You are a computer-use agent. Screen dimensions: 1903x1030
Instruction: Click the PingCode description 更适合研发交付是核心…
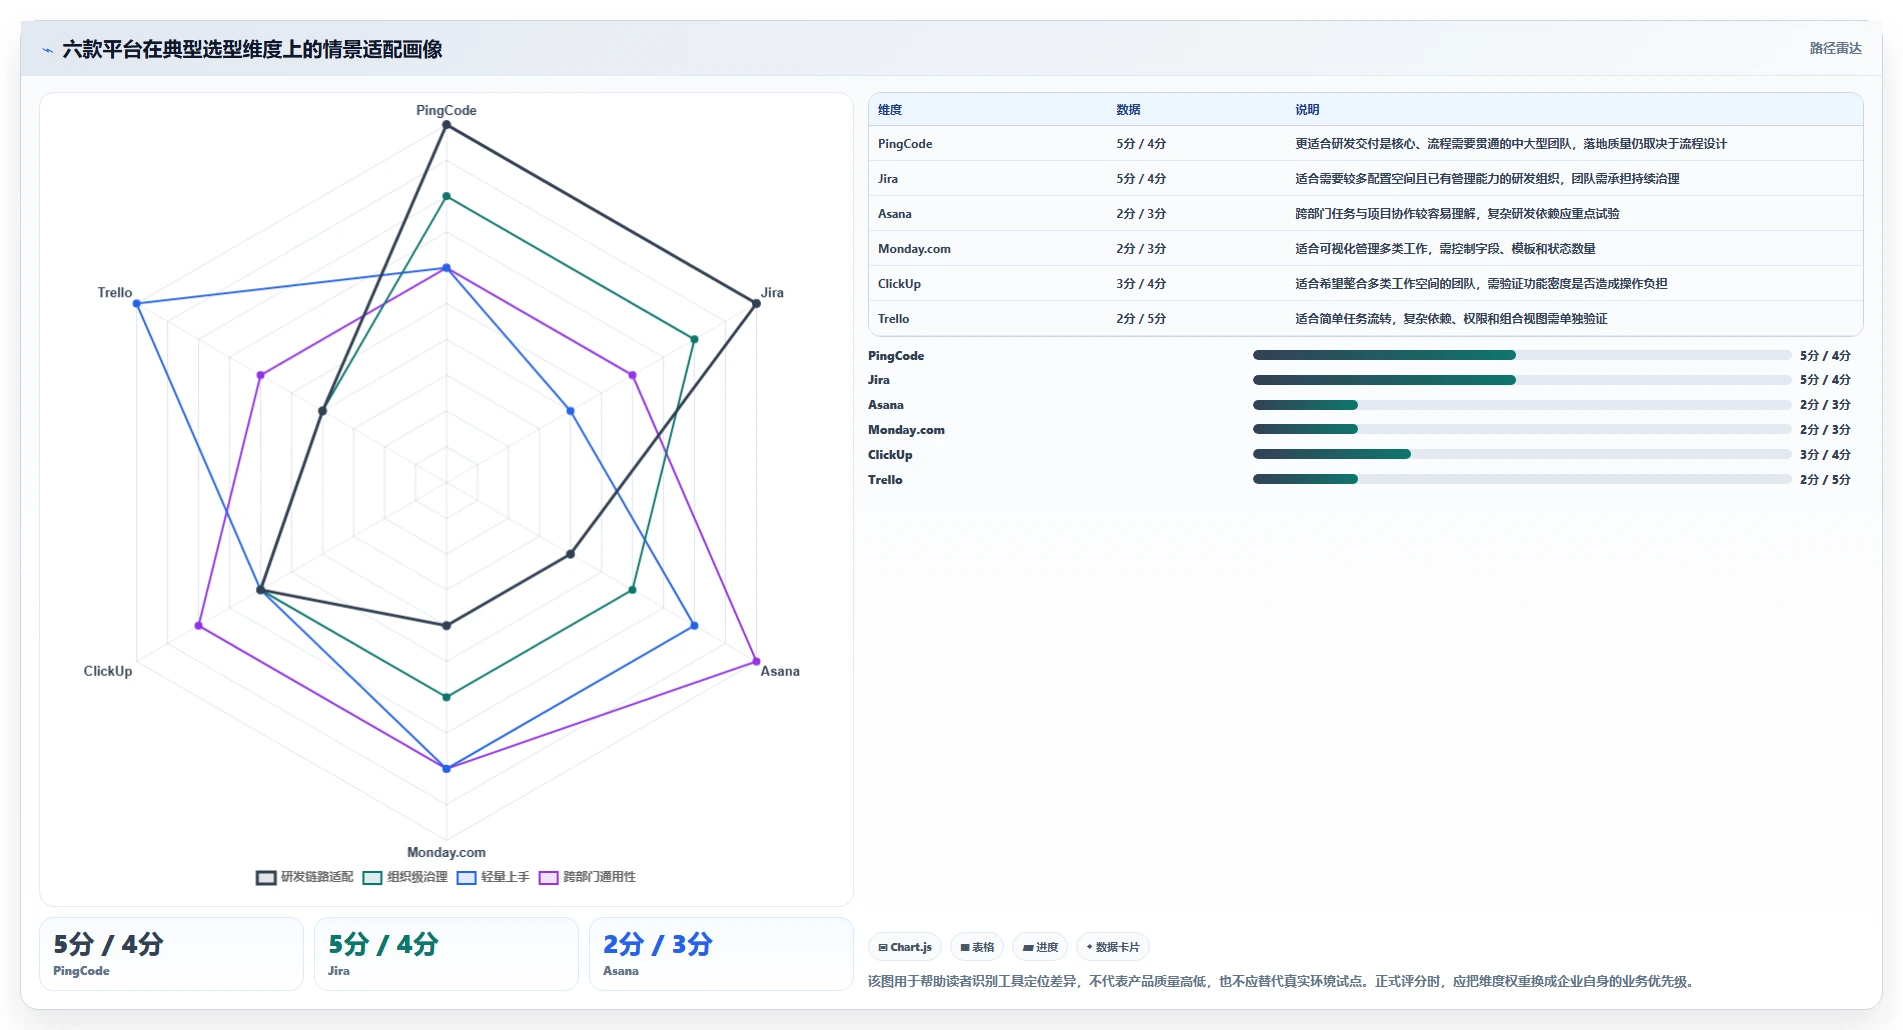[x=1511, y=144]
